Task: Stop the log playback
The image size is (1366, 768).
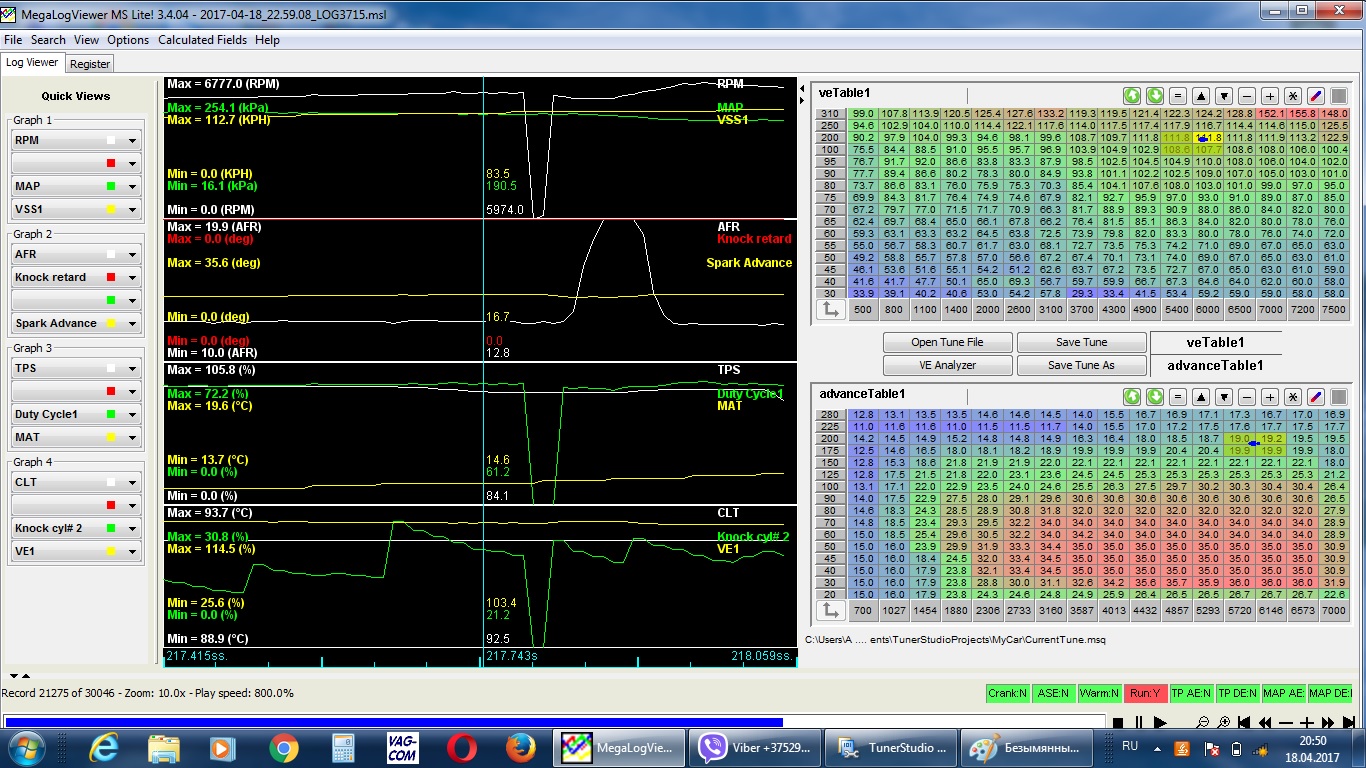Action: pos(1118,722)
